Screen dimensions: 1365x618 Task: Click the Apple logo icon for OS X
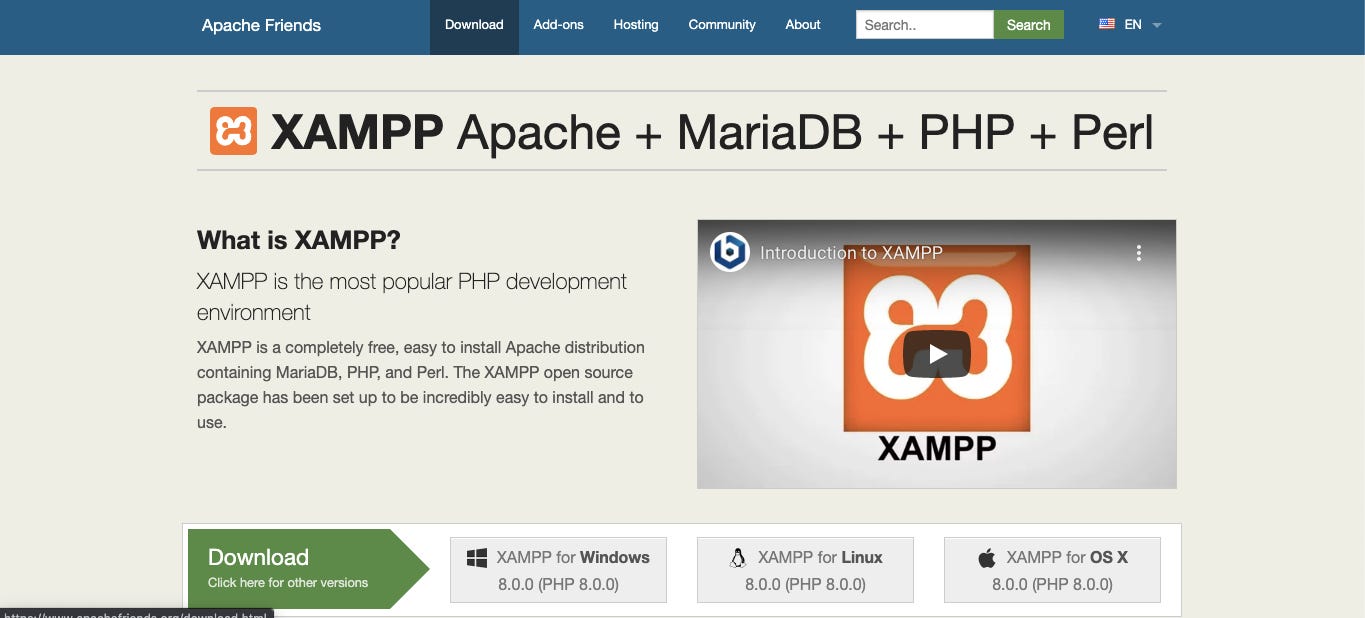click(x=987, y=558)
